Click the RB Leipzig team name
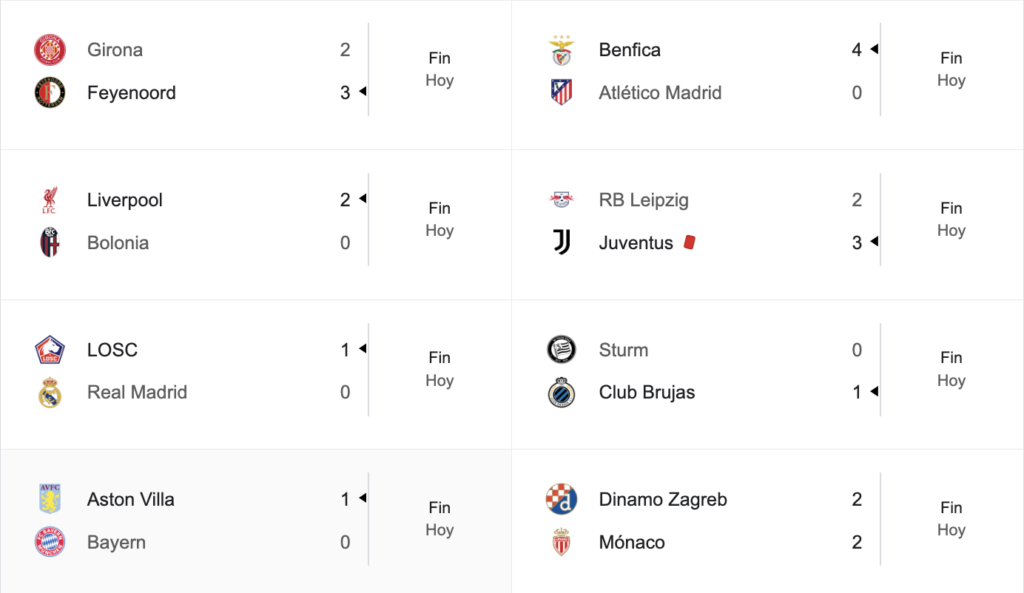1024x593 pixels. click(x=643, y=200)
